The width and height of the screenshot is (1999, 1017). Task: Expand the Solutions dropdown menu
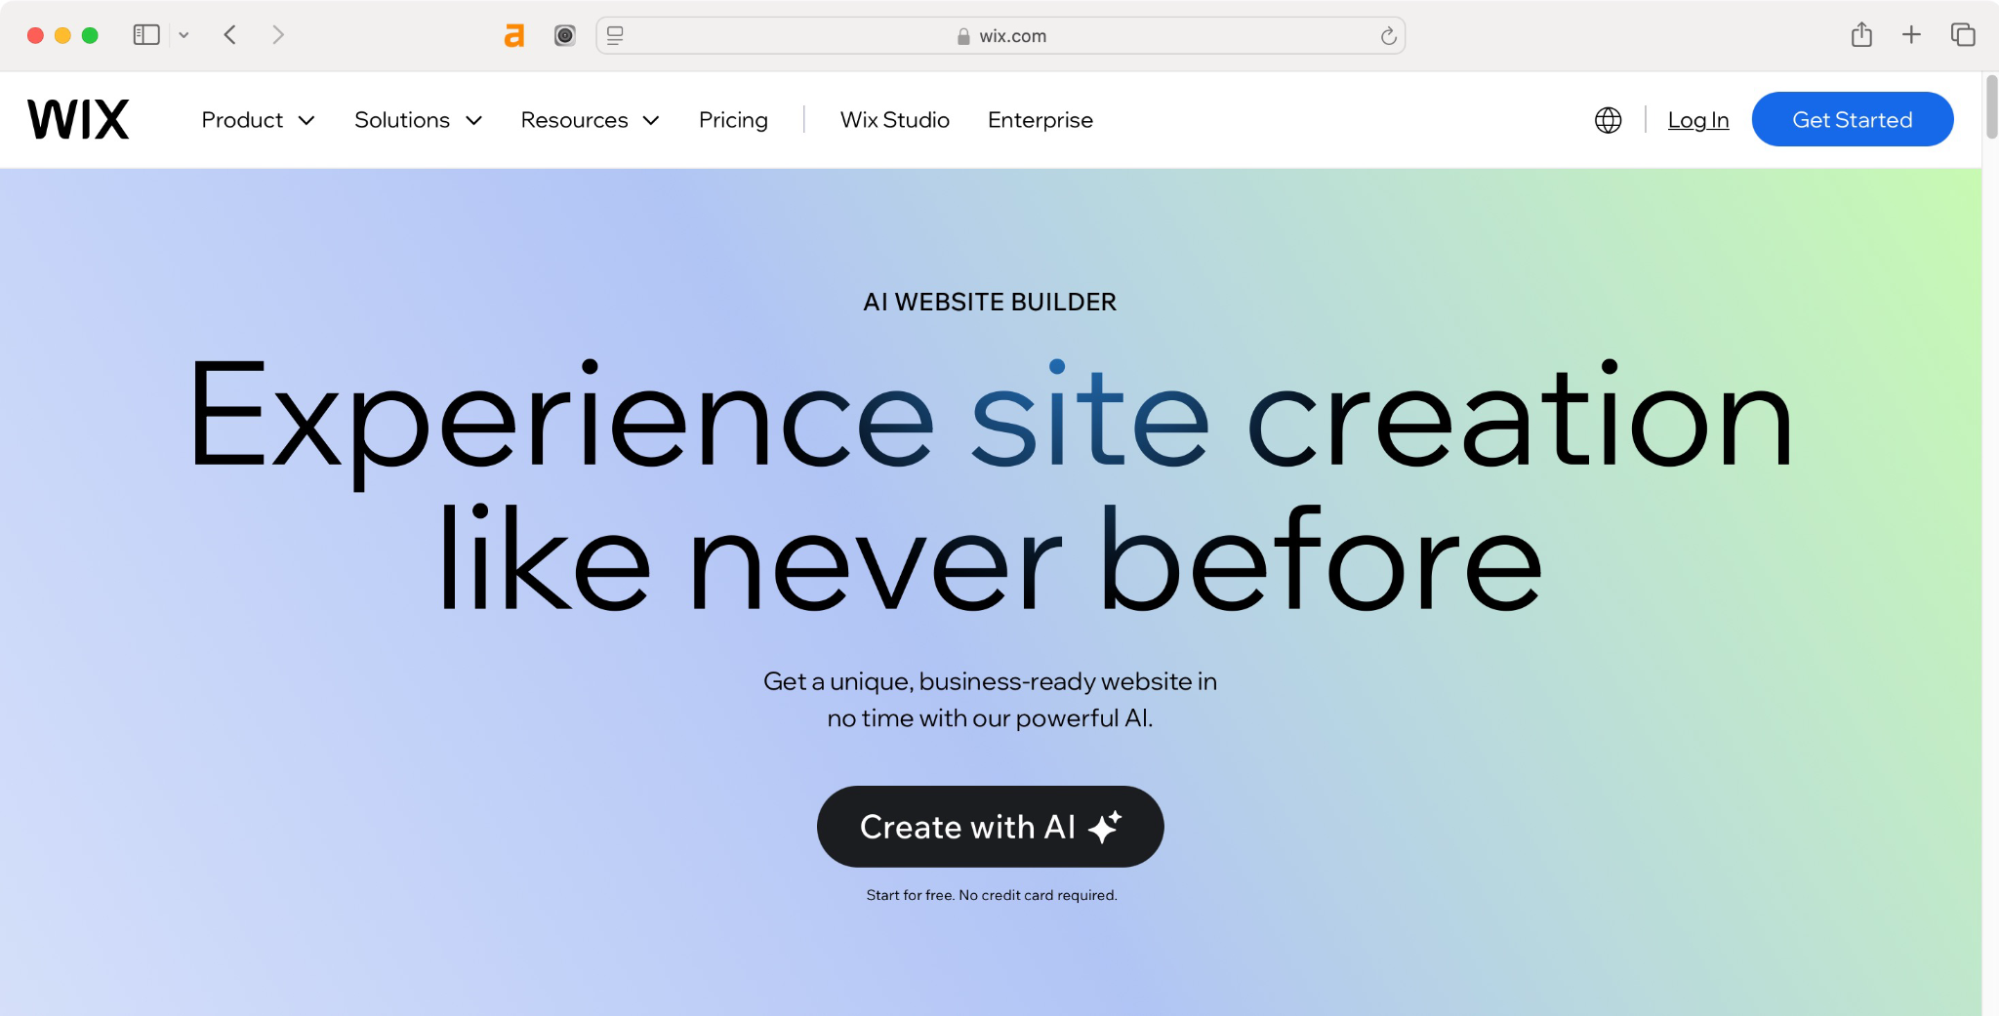[417, 119]
